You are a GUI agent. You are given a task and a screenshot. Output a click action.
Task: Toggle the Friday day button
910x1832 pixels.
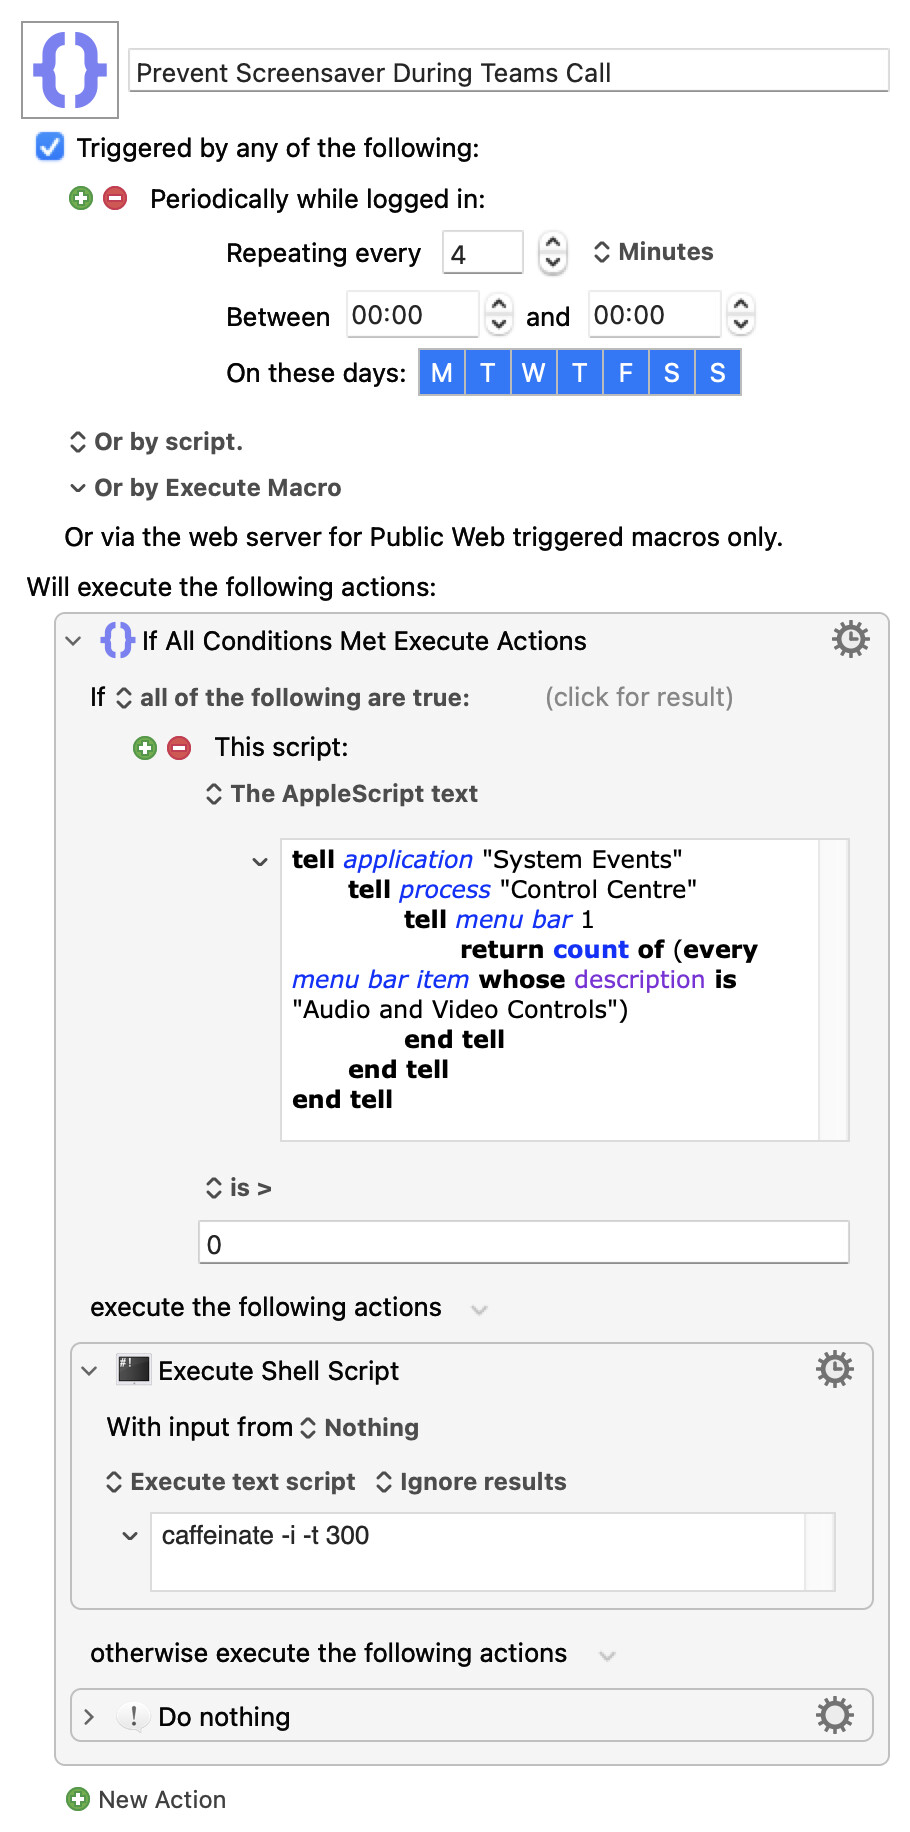coord(626,373)
